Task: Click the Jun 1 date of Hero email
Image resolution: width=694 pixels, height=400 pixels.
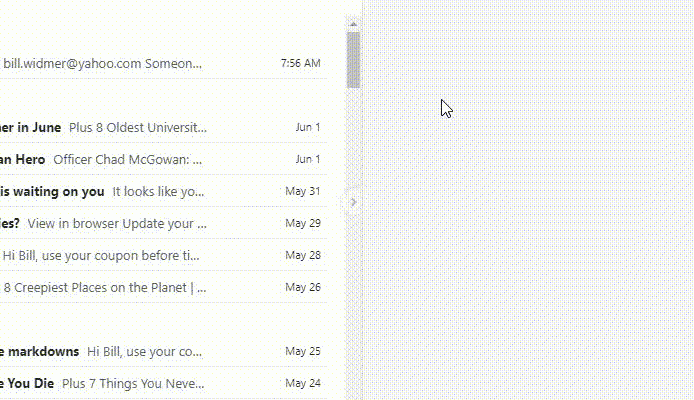Action: (x=307, y=159)
